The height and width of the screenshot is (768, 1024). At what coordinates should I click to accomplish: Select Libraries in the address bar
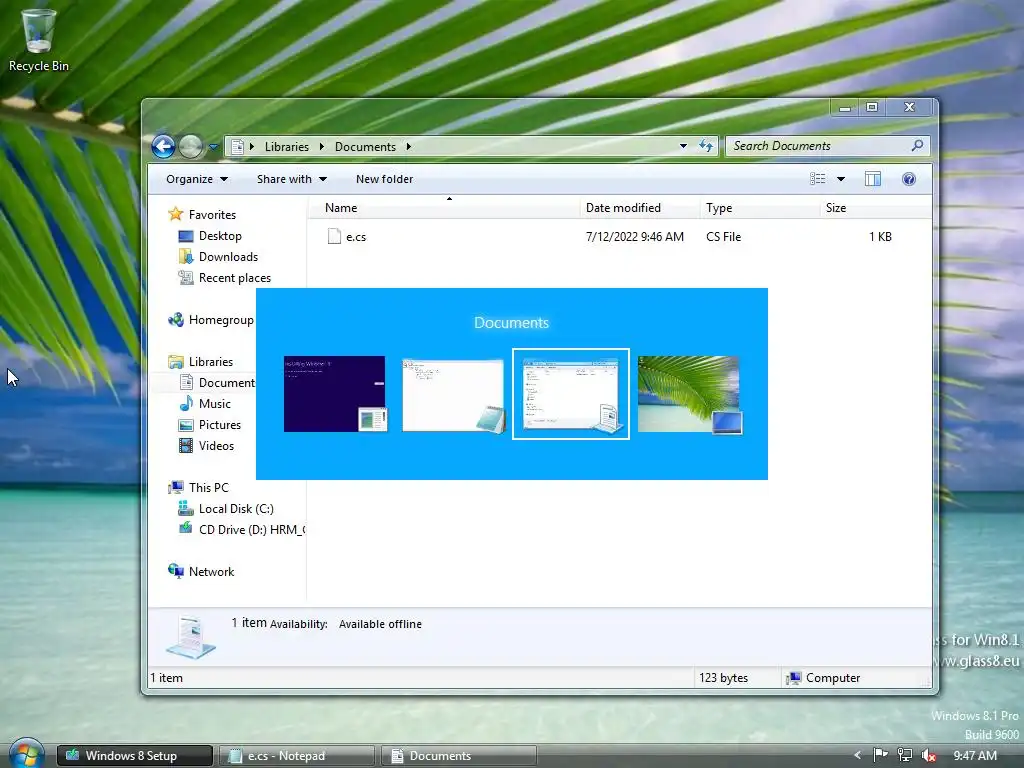pos(287,147)
